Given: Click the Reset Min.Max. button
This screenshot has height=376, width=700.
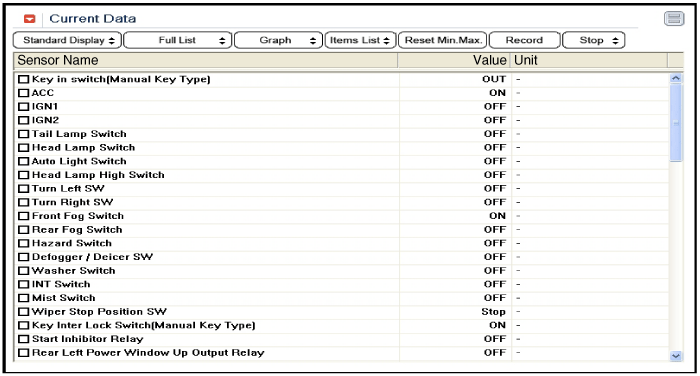Looking at the screenshot, I should (442, 40).
